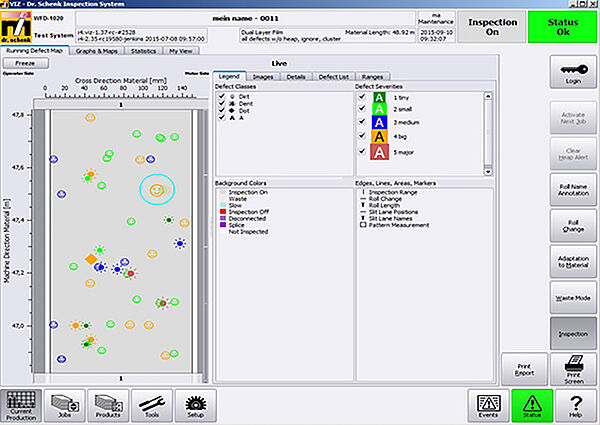Click 'Splice' background color legend entry

(x=232, y=225)
